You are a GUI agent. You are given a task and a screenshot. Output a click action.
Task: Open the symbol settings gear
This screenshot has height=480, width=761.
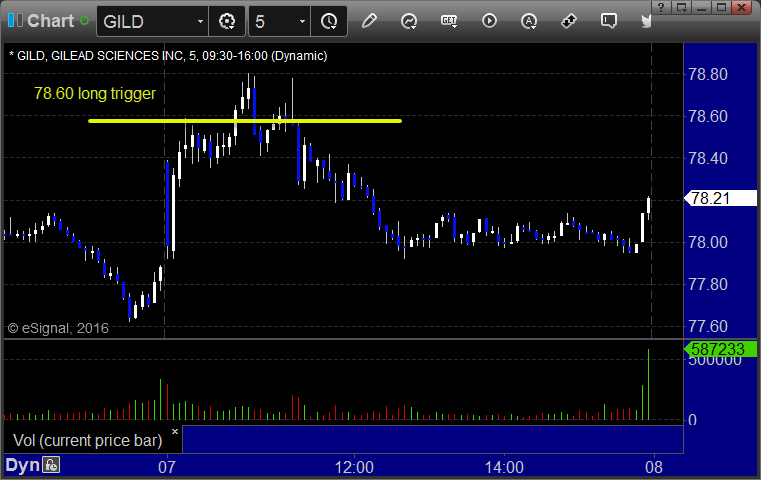coord(227,21)
